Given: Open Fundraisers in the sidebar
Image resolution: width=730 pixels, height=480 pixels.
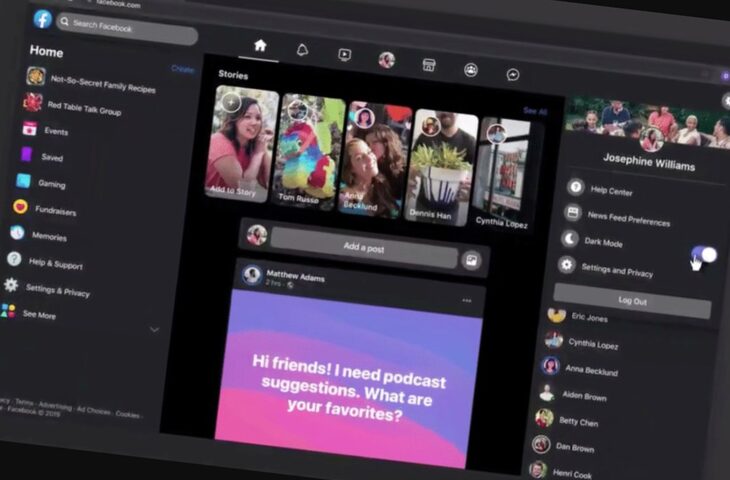Looking at the screenshot, I should pos(45,209).
